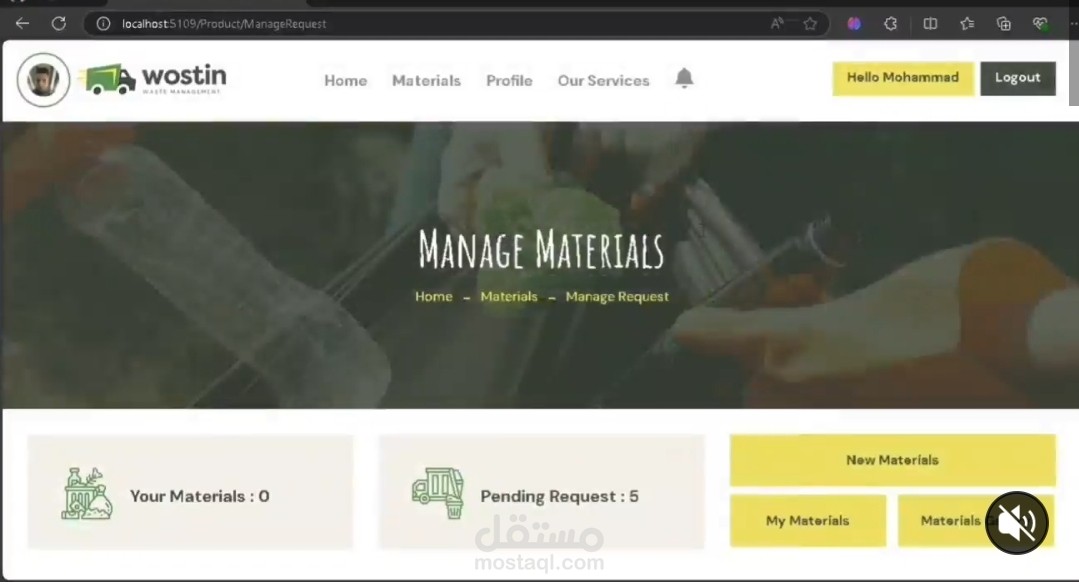Open browser essentials heart icon

pyautogui.click(x=1040, y=23)
